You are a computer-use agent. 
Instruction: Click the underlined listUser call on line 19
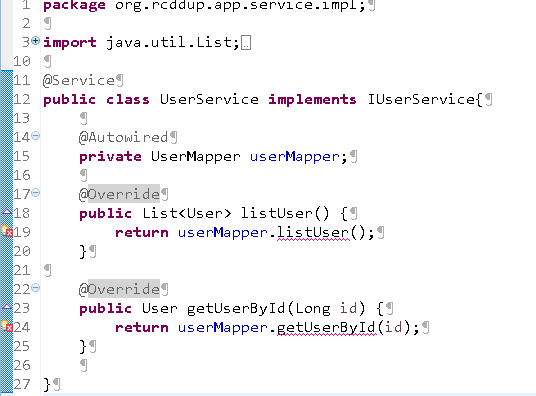313,233
